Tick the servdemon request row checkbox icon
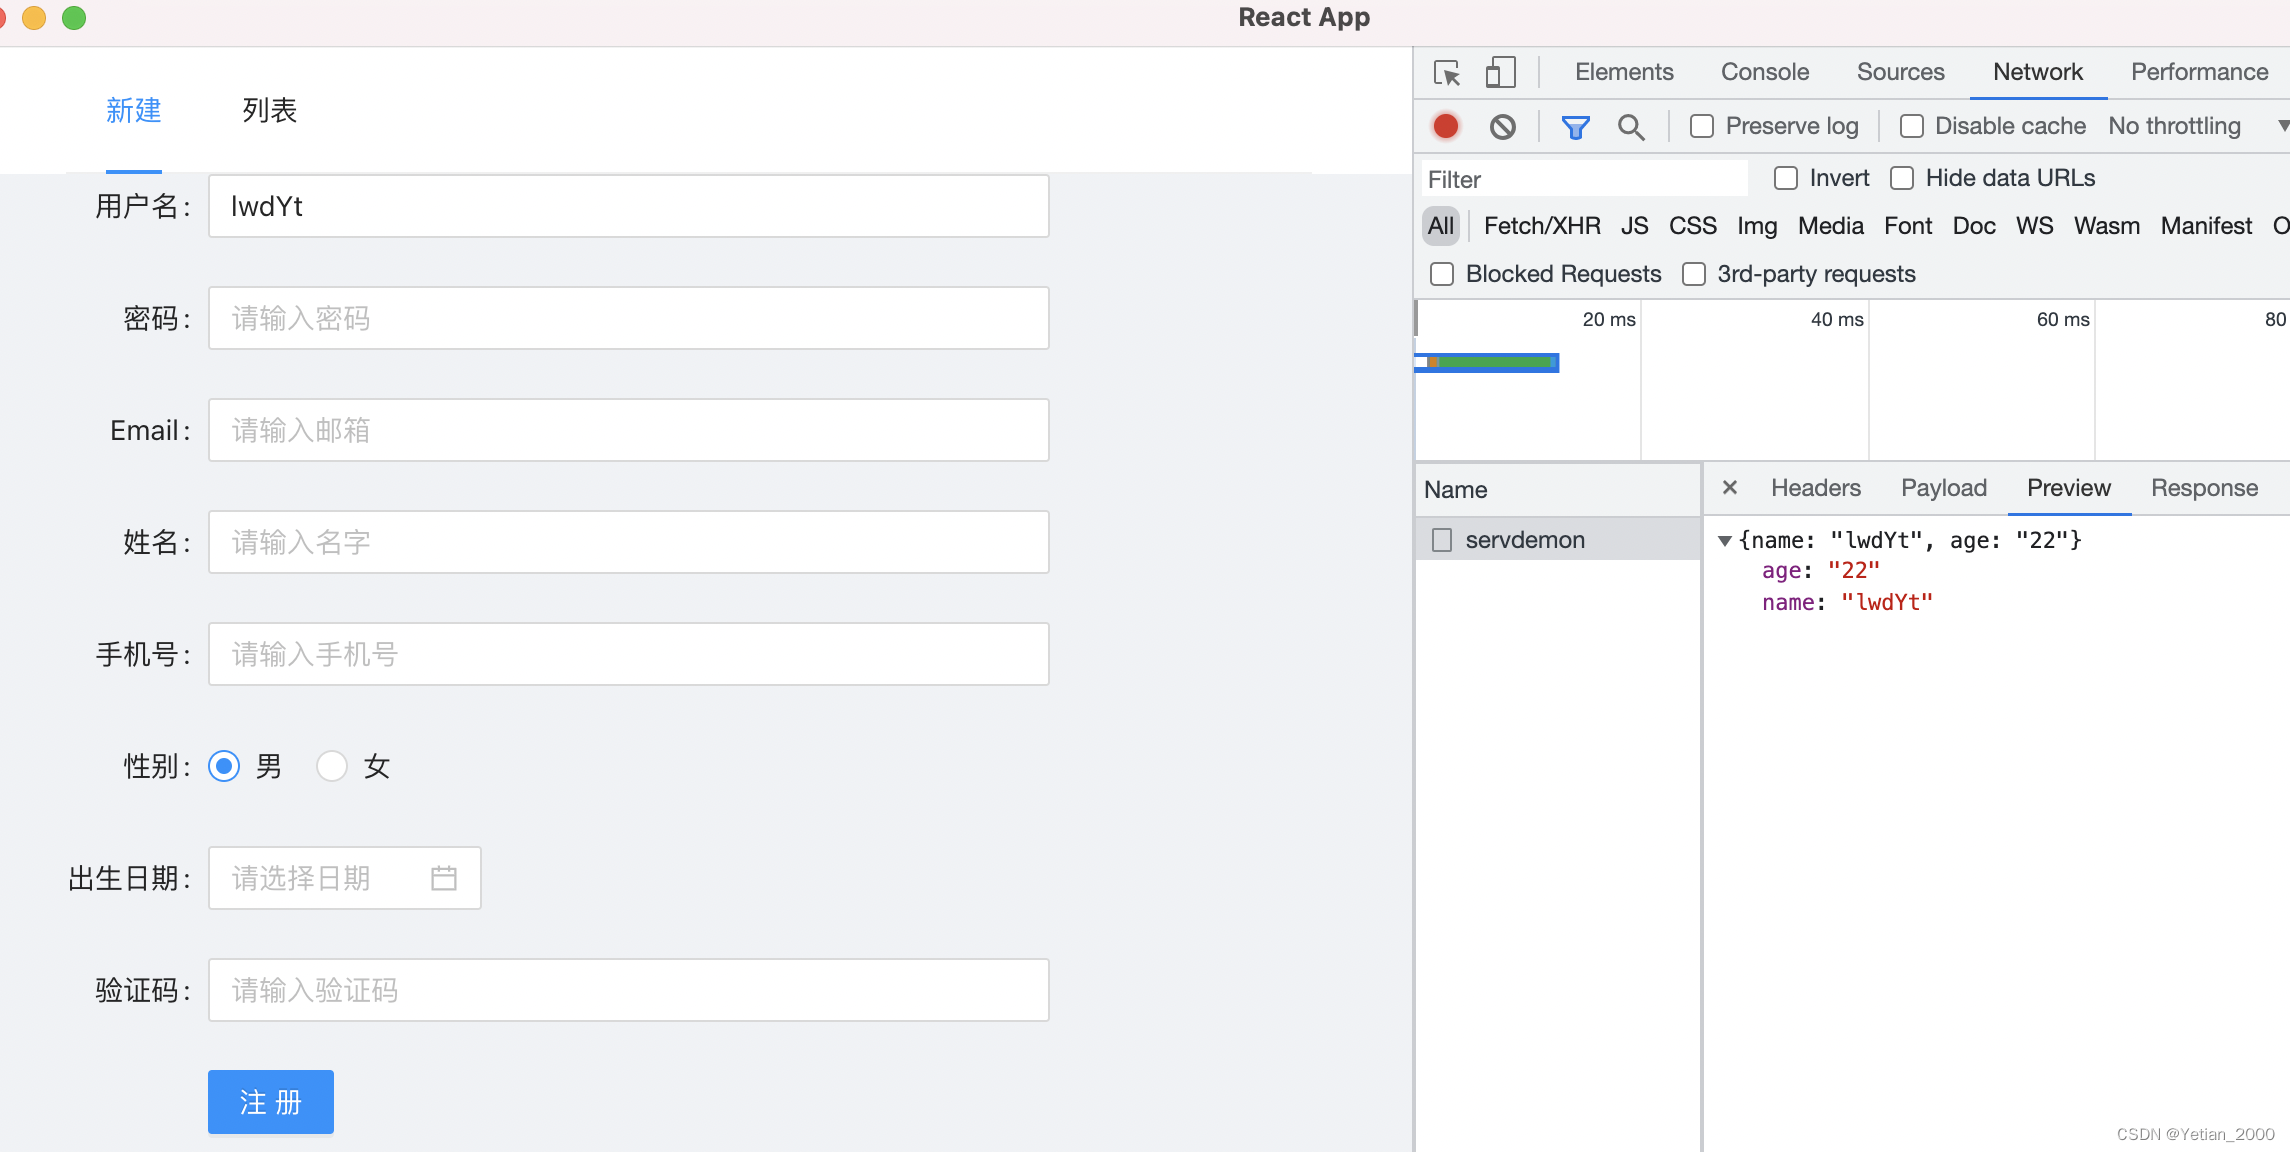This screenshot has height=1152, width=2290. tap(1442, 540)
